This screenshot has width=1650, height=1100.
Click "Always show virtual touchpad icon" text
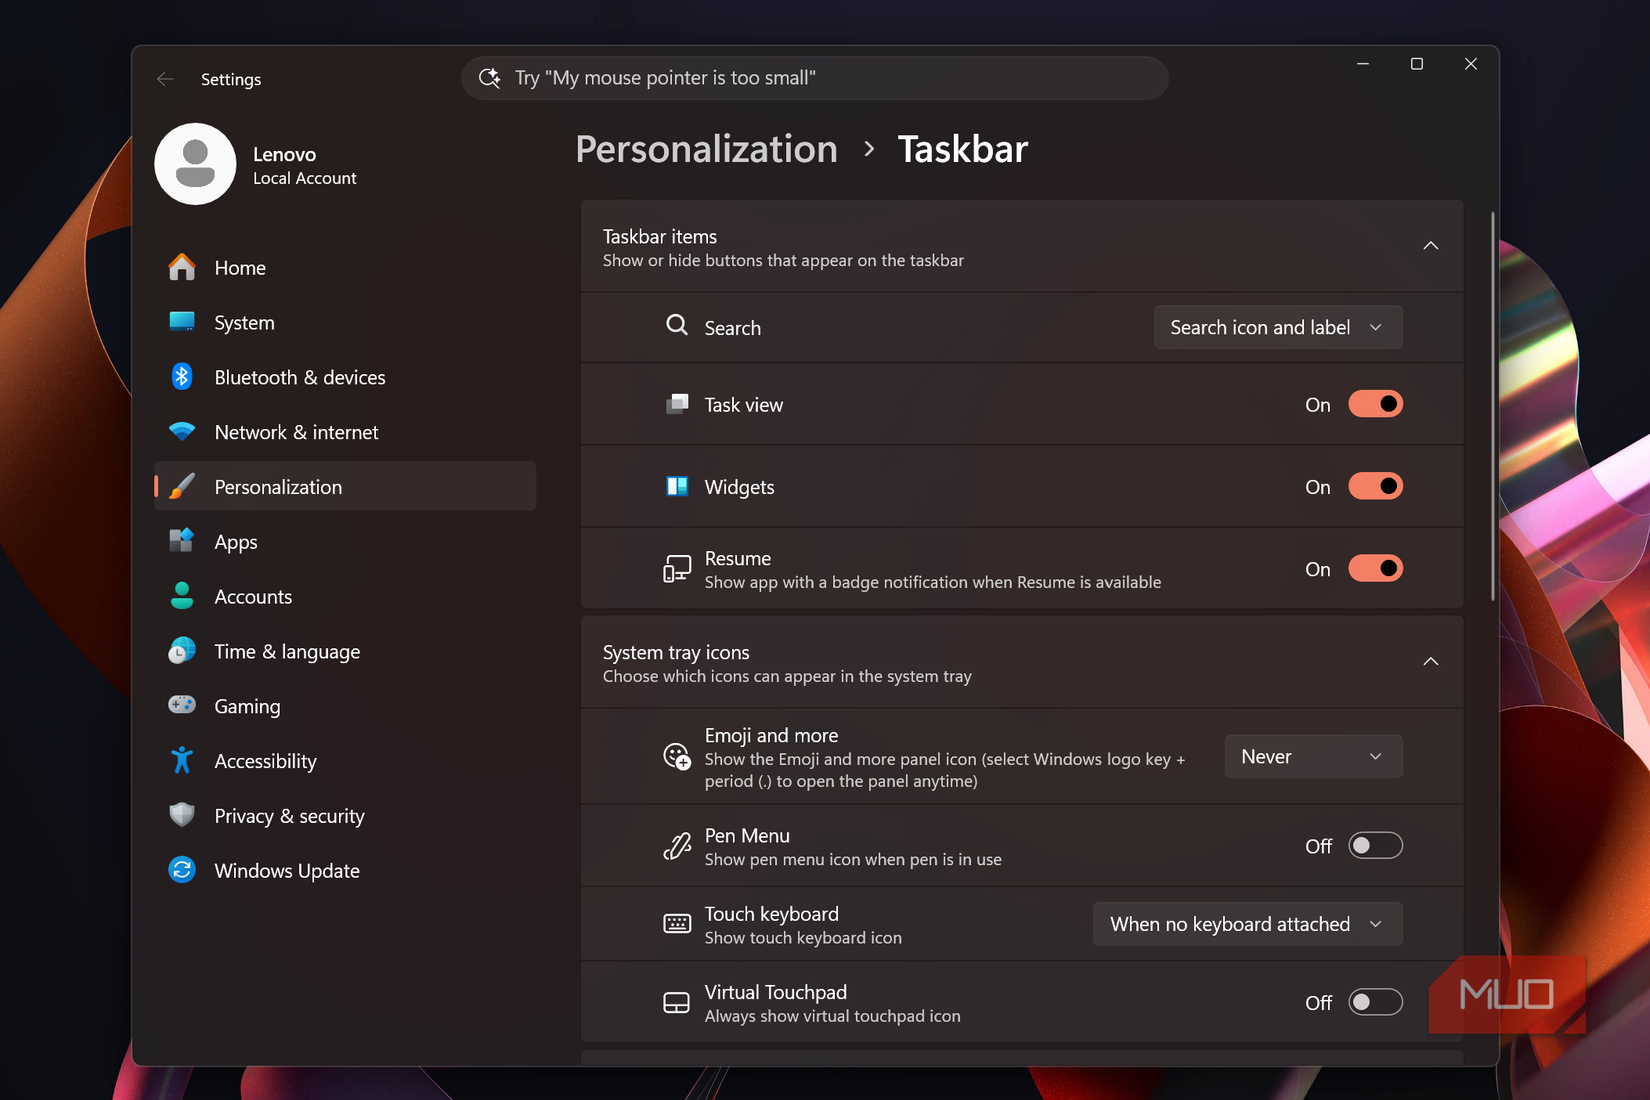tap(832, 1015)
